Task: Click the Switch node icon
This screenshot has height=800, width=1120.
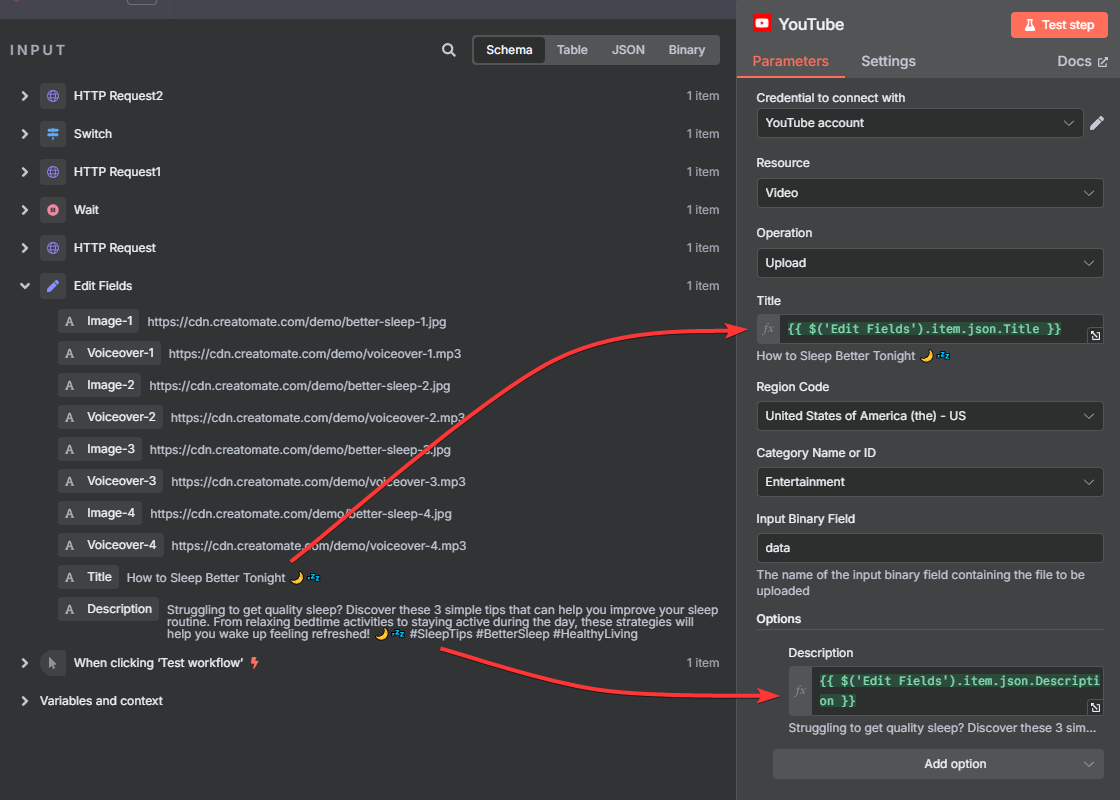Action: pos(53,134)
